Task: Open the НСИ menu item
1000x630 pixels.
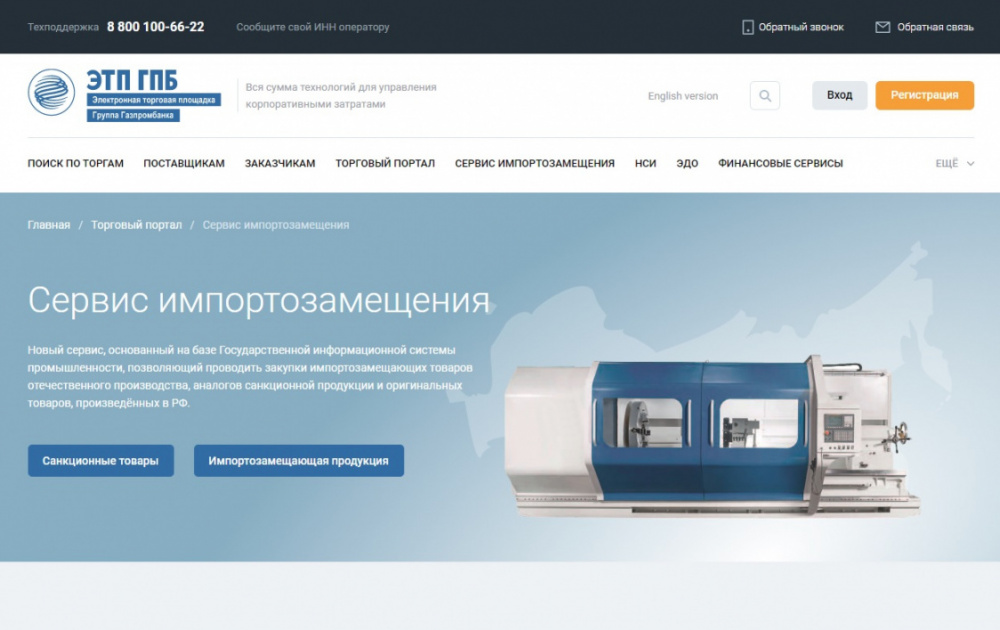Action: pyautogui.click(x=645, y=163)
